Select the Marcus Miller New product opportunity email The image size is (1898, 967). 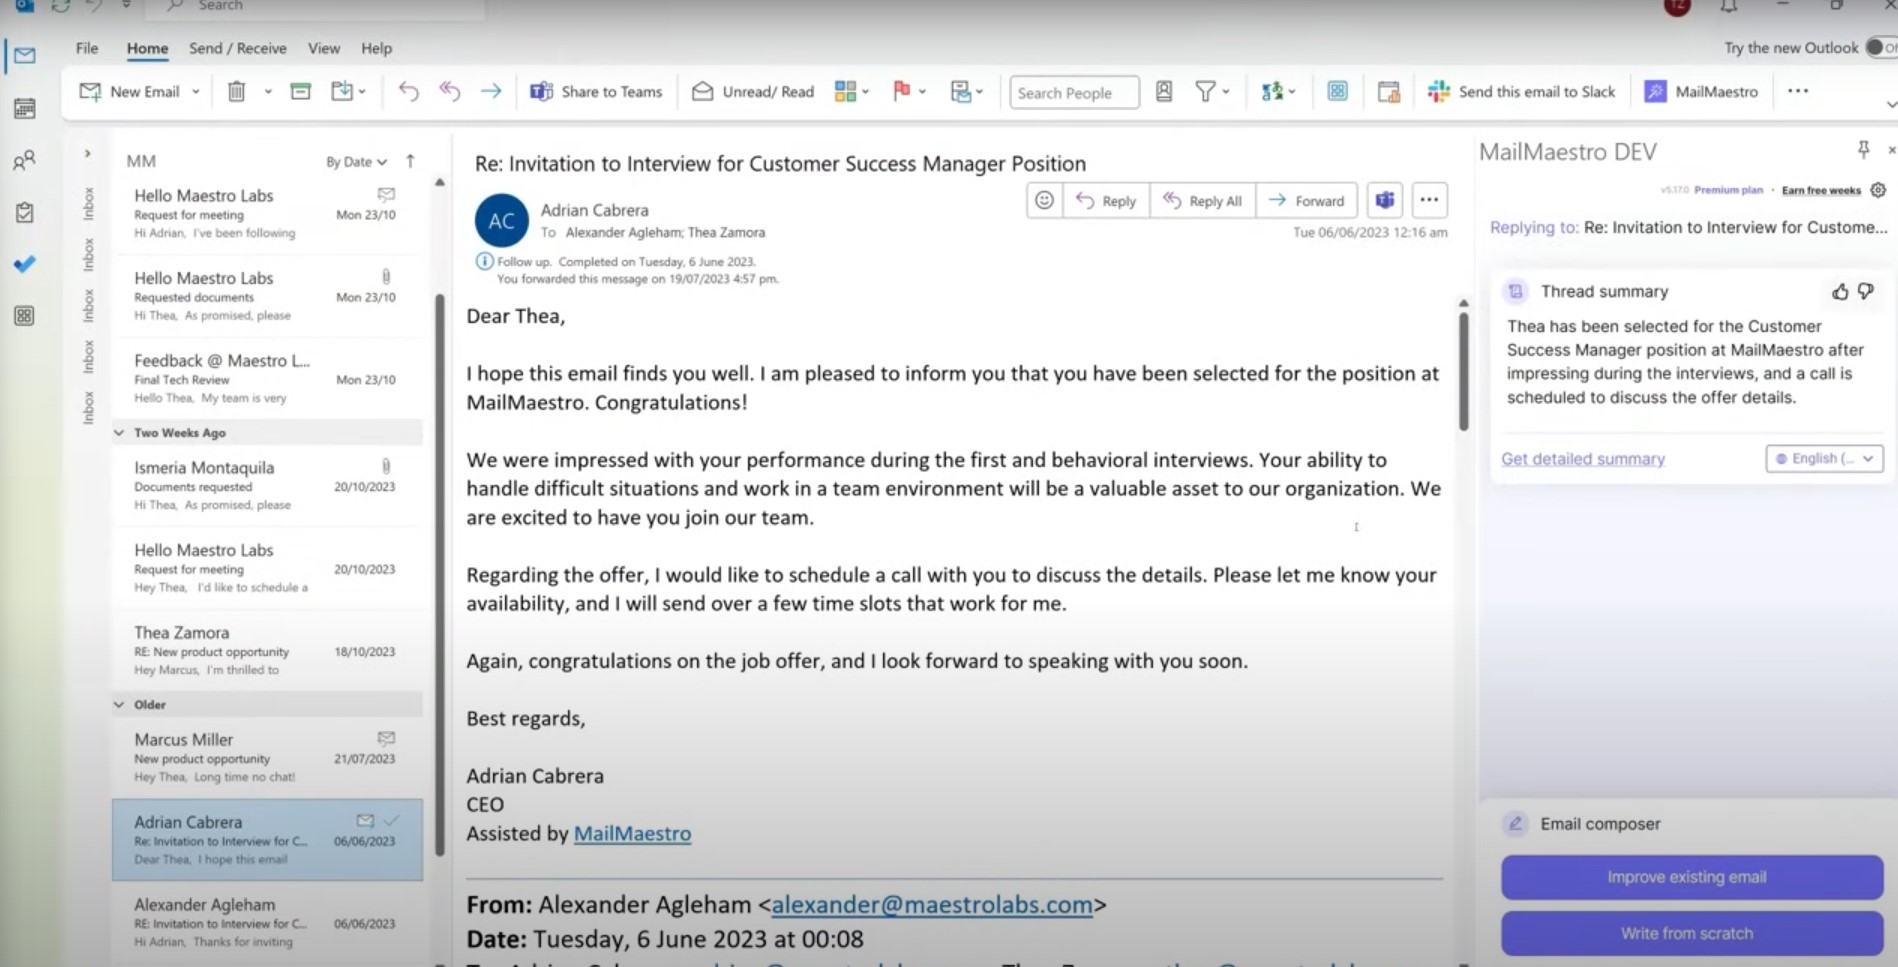267,757
